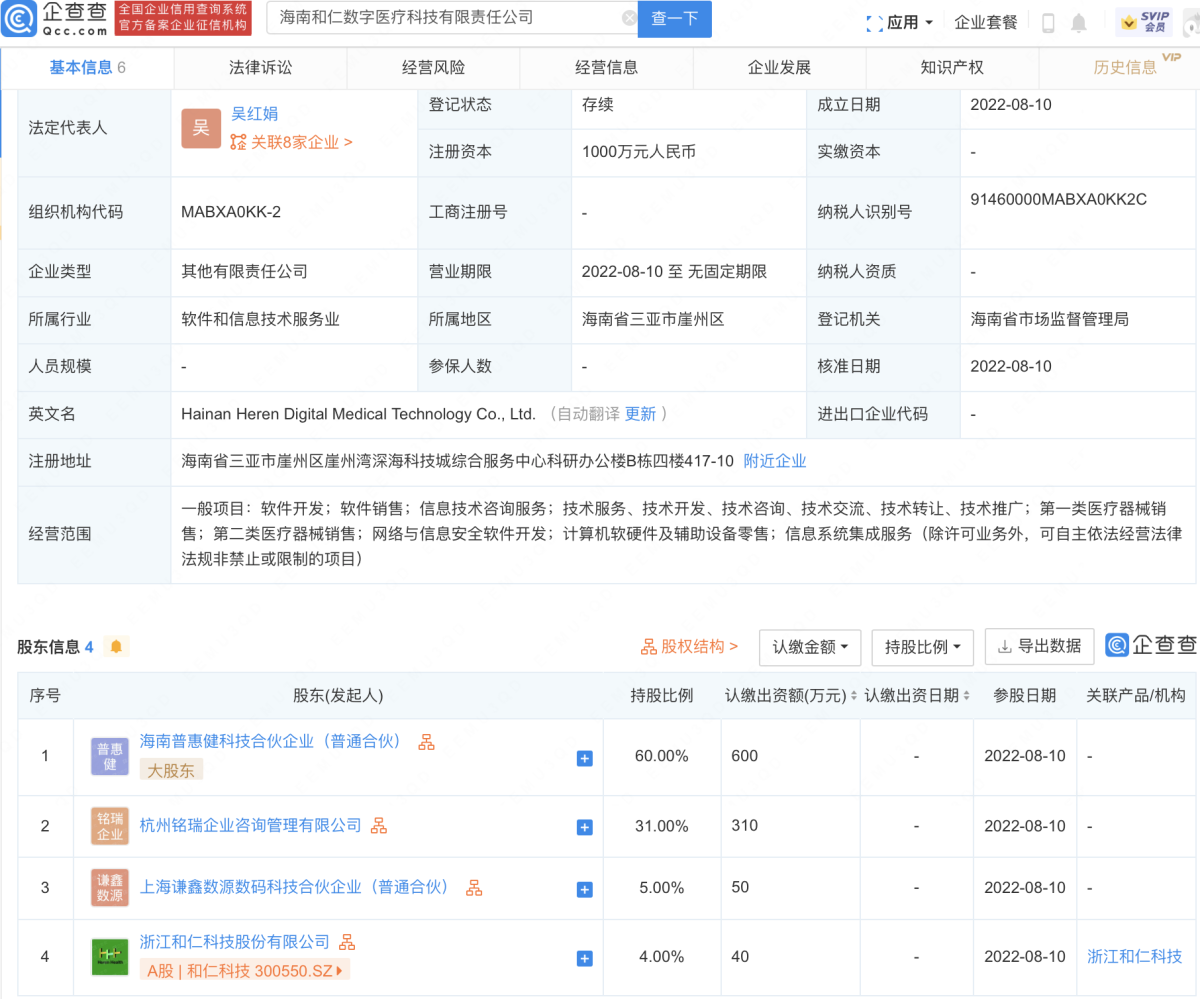Screen dimensions: 1200x999
Task: Switch to 法律诉讼 tab
Action: coord(260,67)
